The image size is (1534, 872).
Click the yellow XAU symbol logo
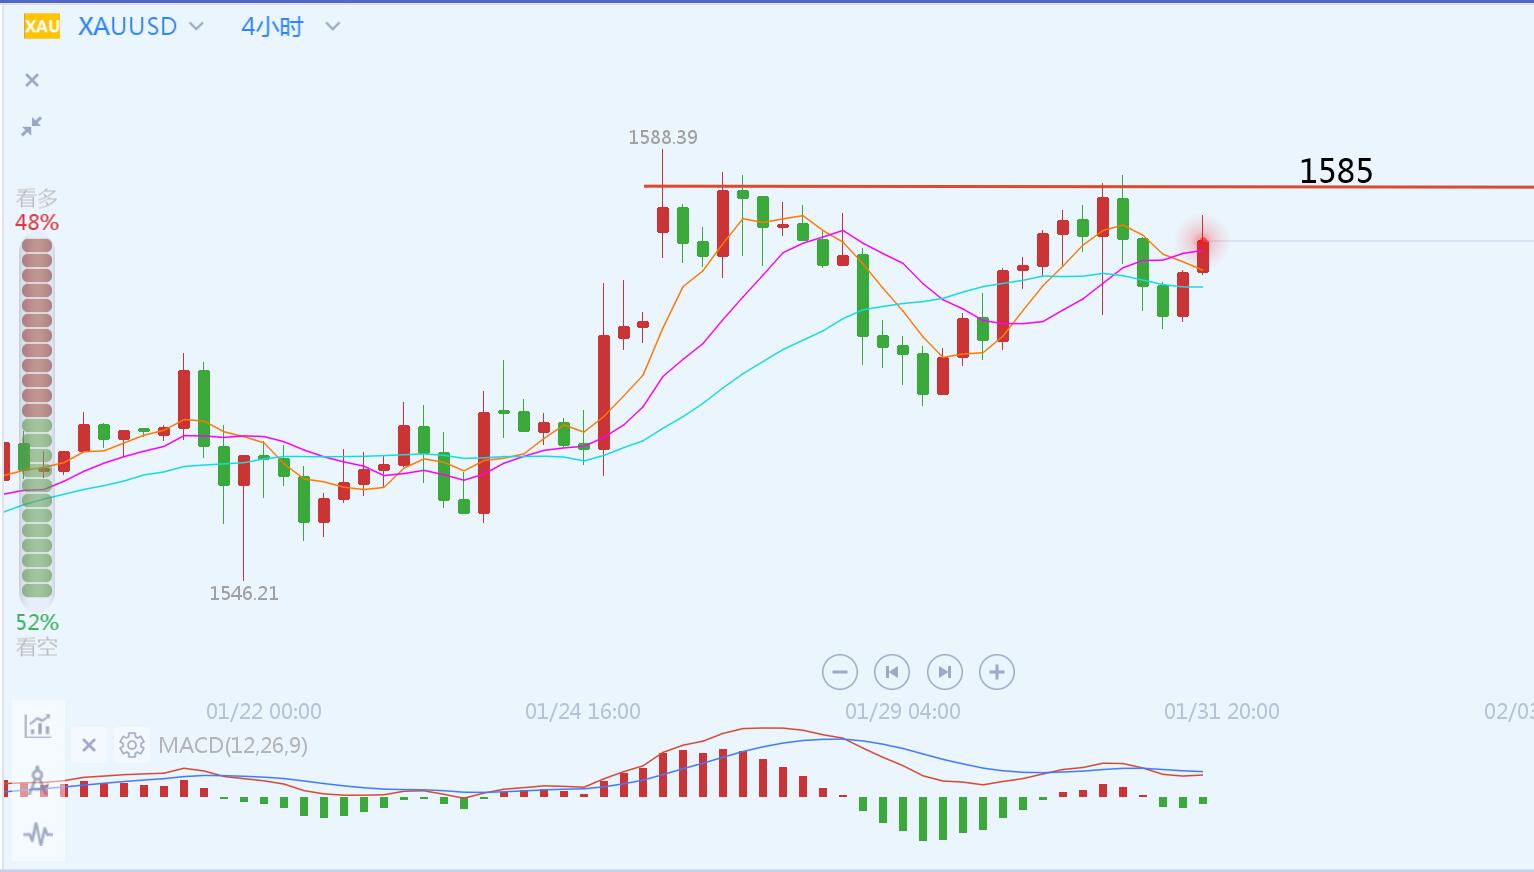pyautogui.click(x=41, y=26)
